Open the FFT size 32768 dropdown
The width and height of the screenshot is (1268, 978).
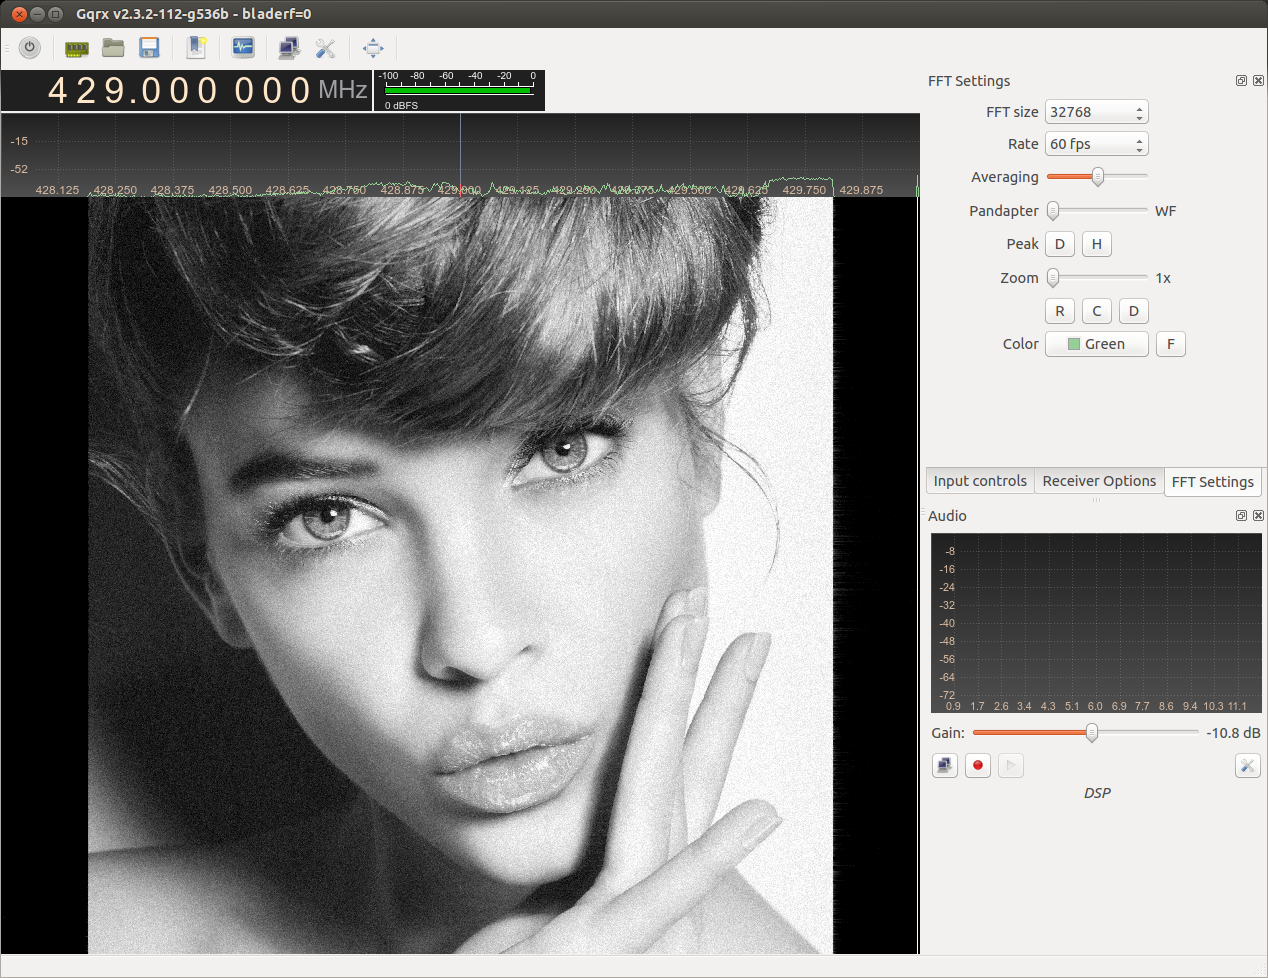(x=1096, y=112)
